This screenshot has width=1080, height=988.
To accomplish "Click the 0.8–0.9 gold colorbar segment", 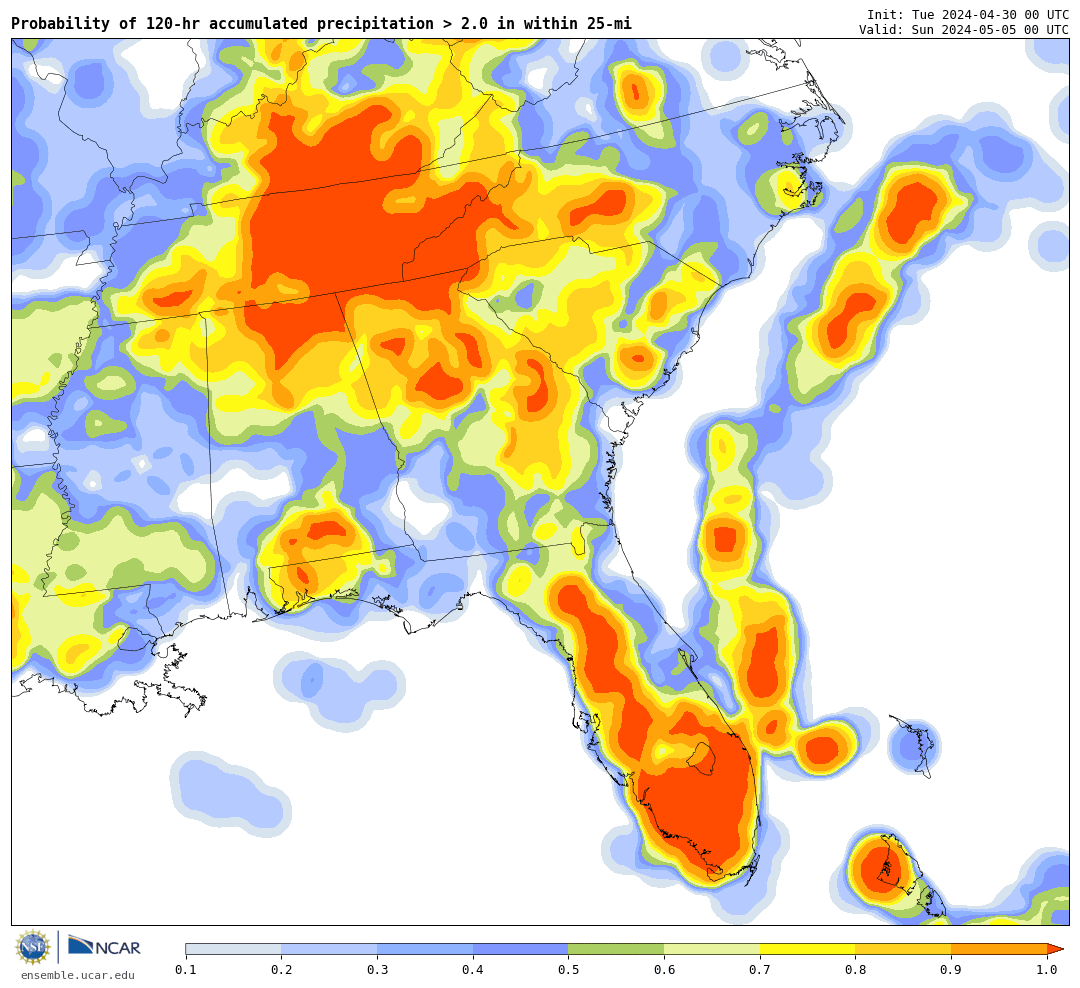I will pyautogui.click(x=904, y=949).
